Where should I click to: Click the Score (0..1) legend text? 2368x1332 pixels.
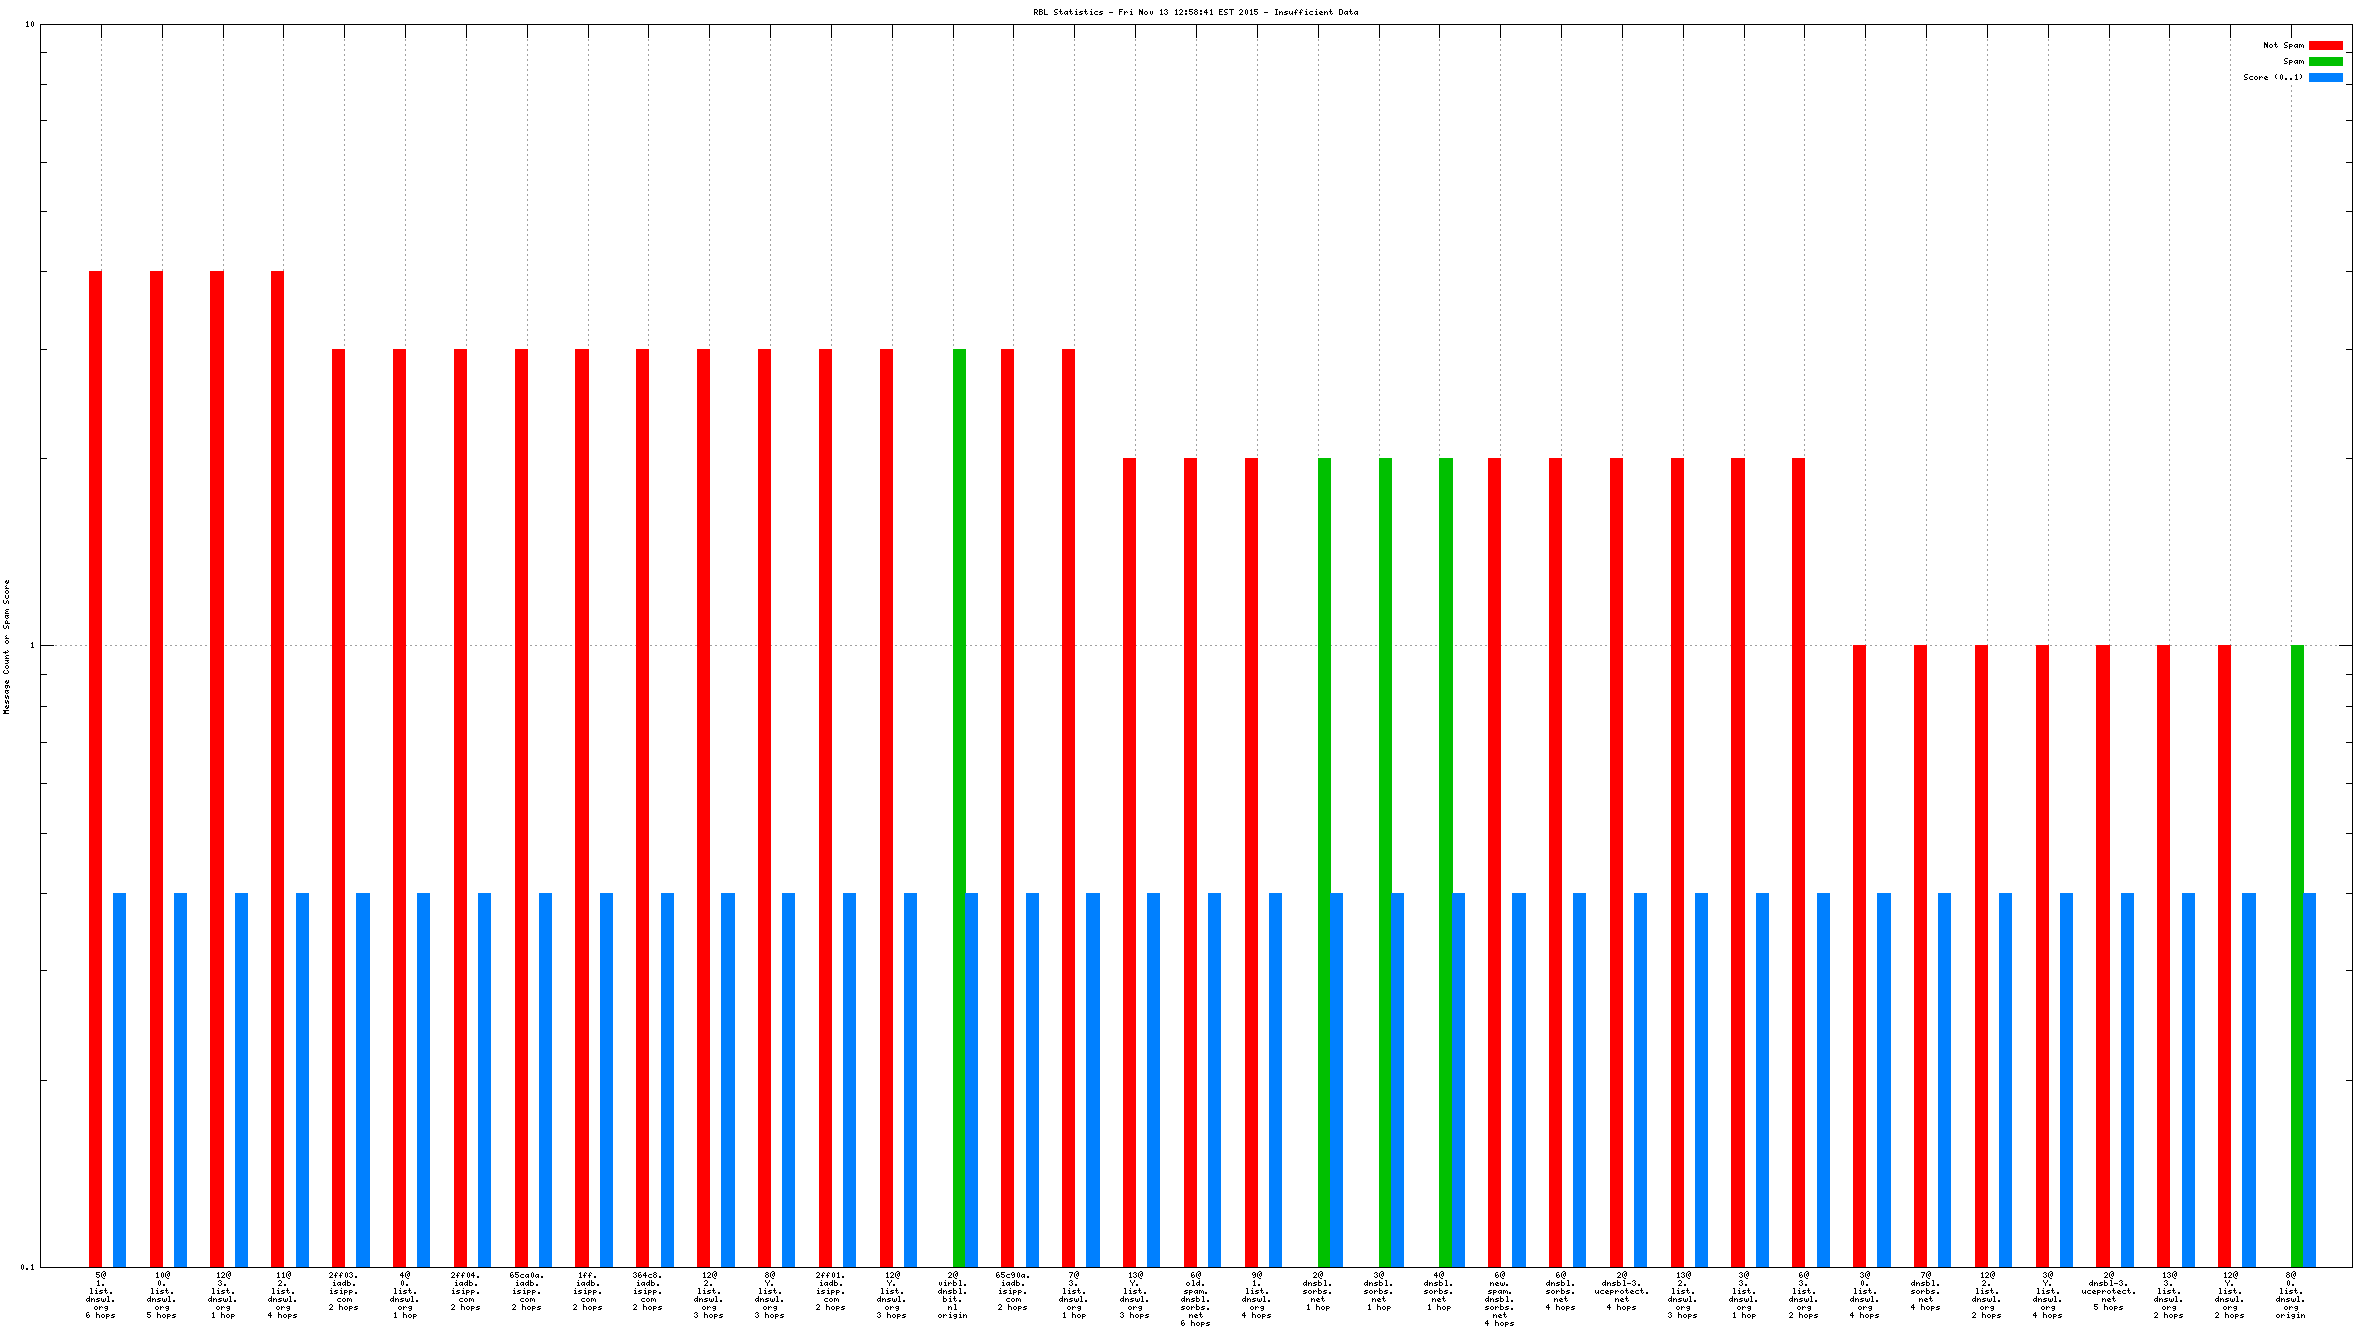coord(2272,77)
